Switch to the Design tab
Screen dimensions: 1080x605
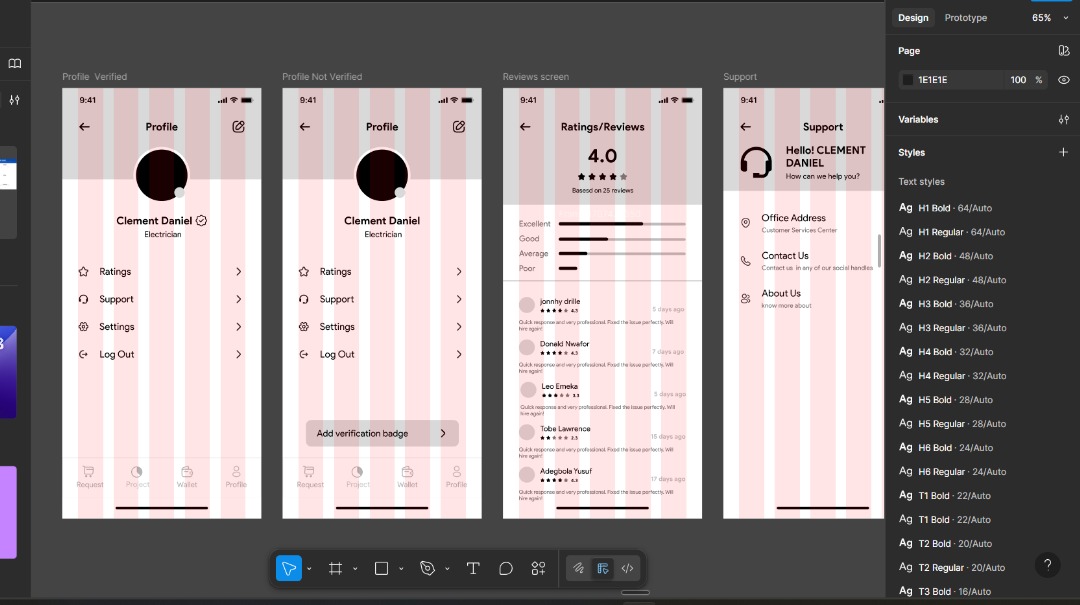tap(913, 18)
